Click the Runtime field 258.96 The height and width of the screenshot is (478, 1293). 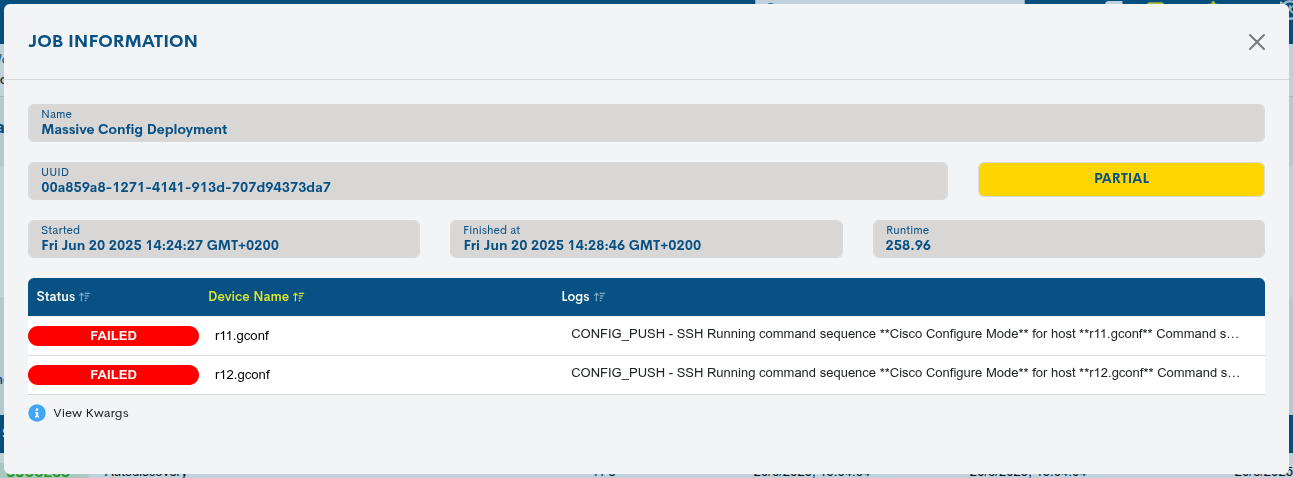point(1069,239)
